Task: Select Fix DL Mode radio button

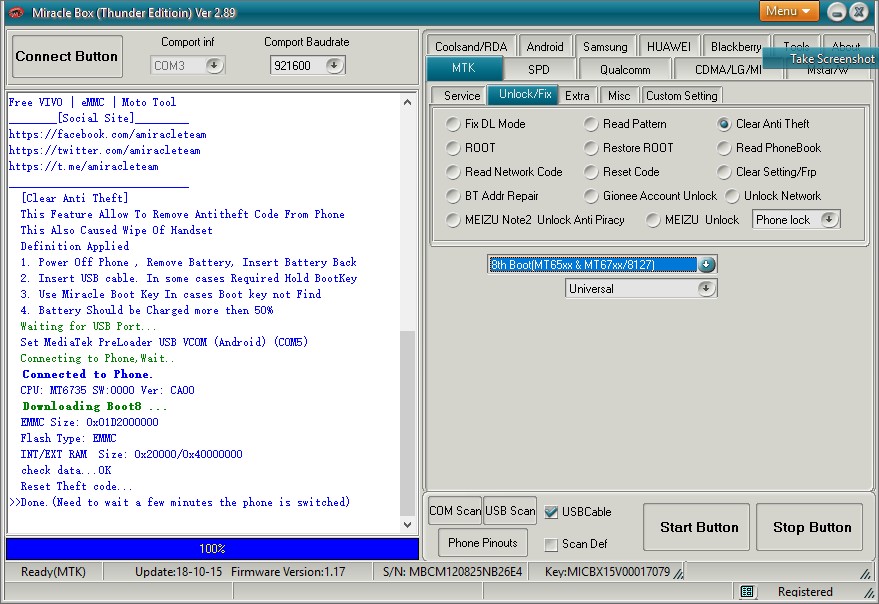Action: click(452, 124)
